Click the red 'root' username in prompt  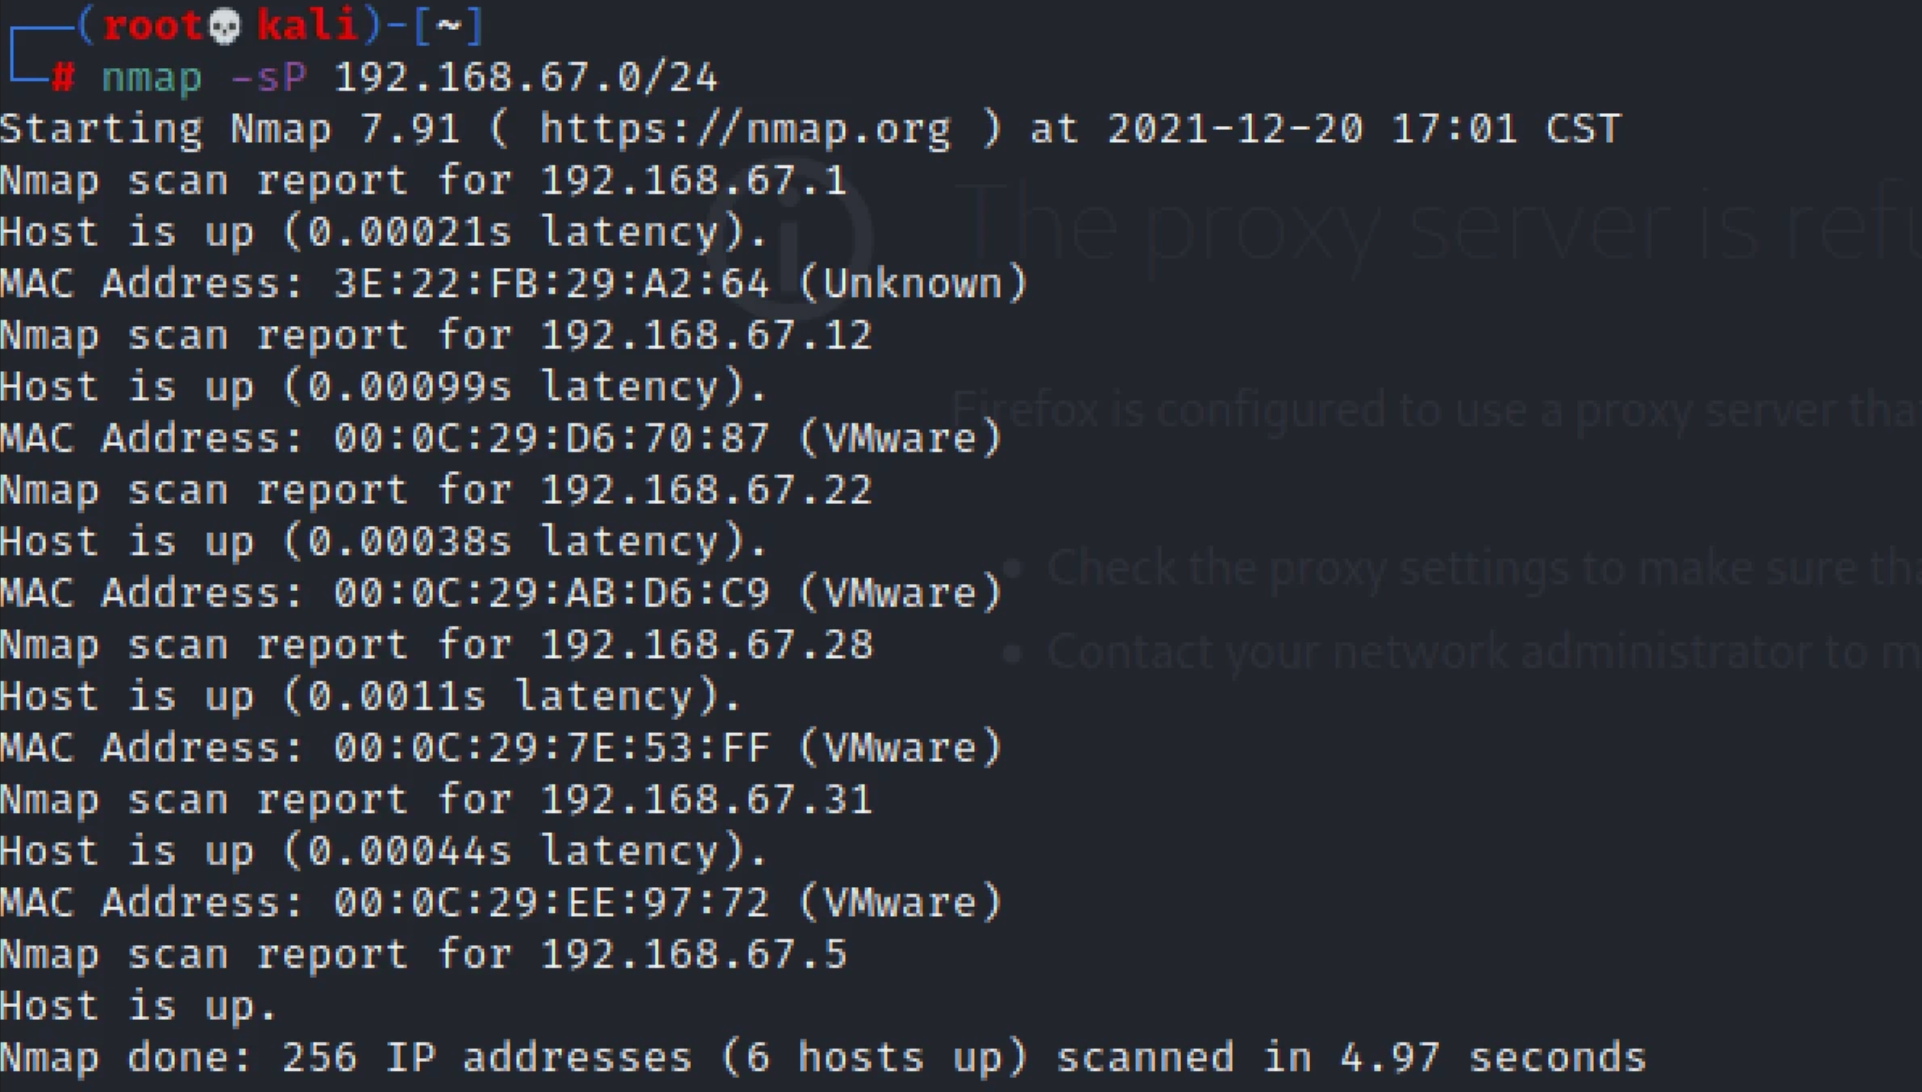coord(152,26)
